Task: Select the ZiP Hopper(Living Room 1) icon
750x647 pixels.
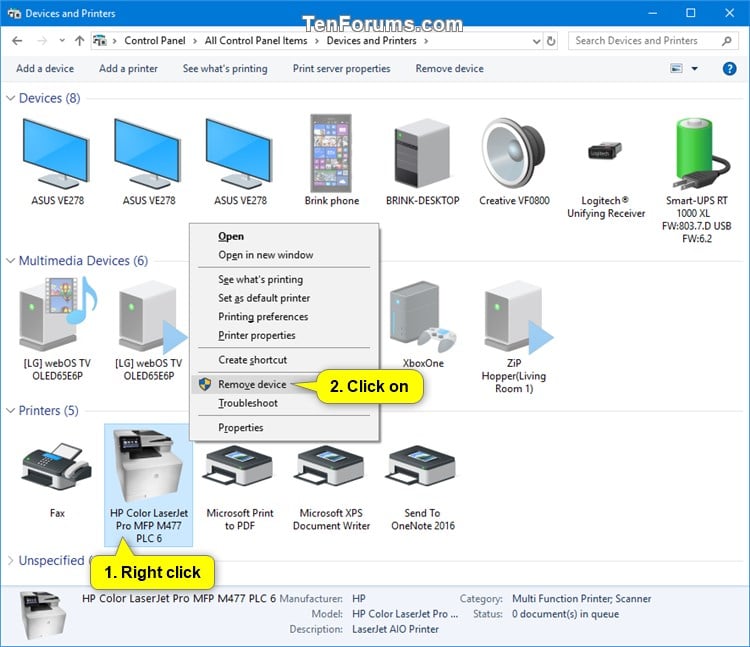Action: click(x=517, y=316)
